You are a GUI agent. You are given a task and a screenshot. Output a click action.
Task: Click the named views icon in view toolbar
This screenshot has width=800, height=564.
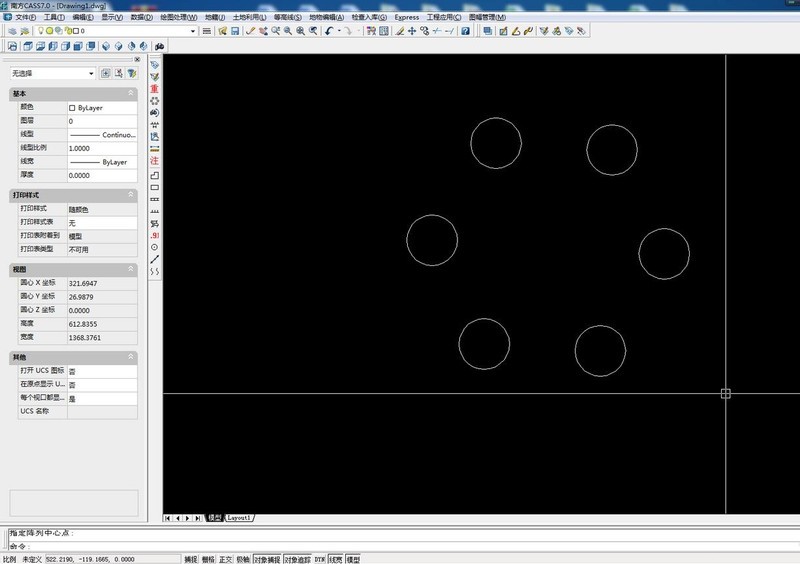[x=12, y=46]
